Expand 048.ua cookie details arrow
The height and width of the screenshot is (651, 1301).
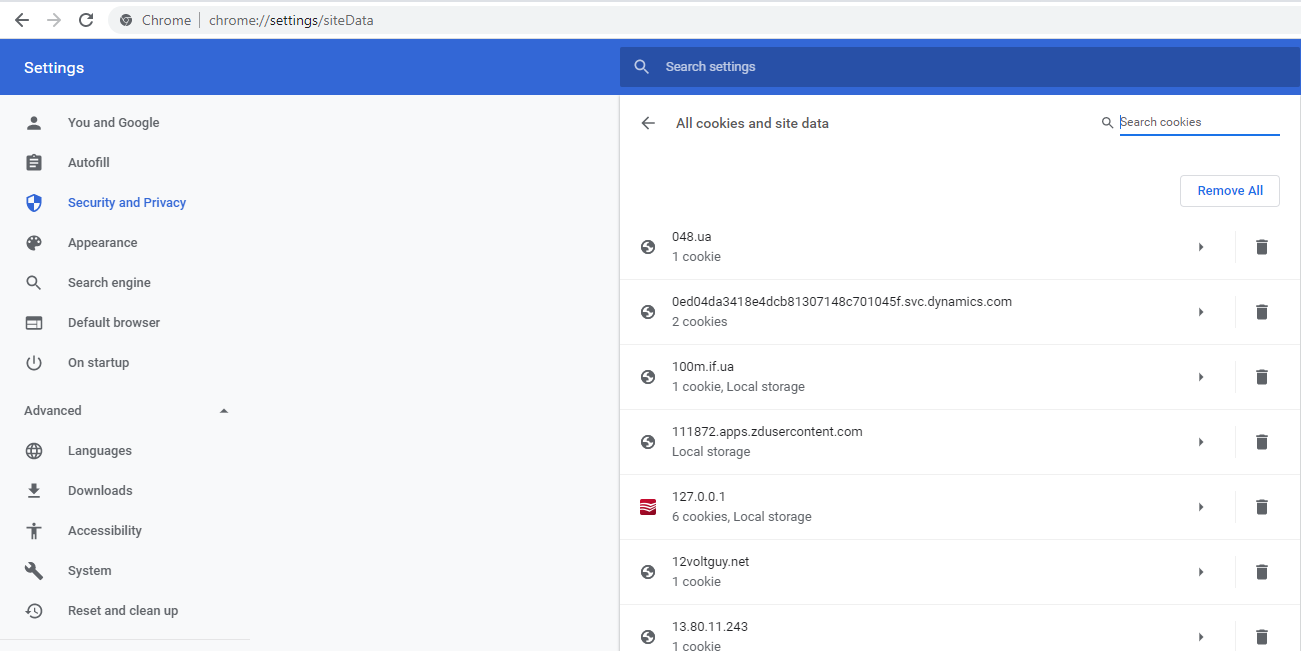tap(1201, 247)
